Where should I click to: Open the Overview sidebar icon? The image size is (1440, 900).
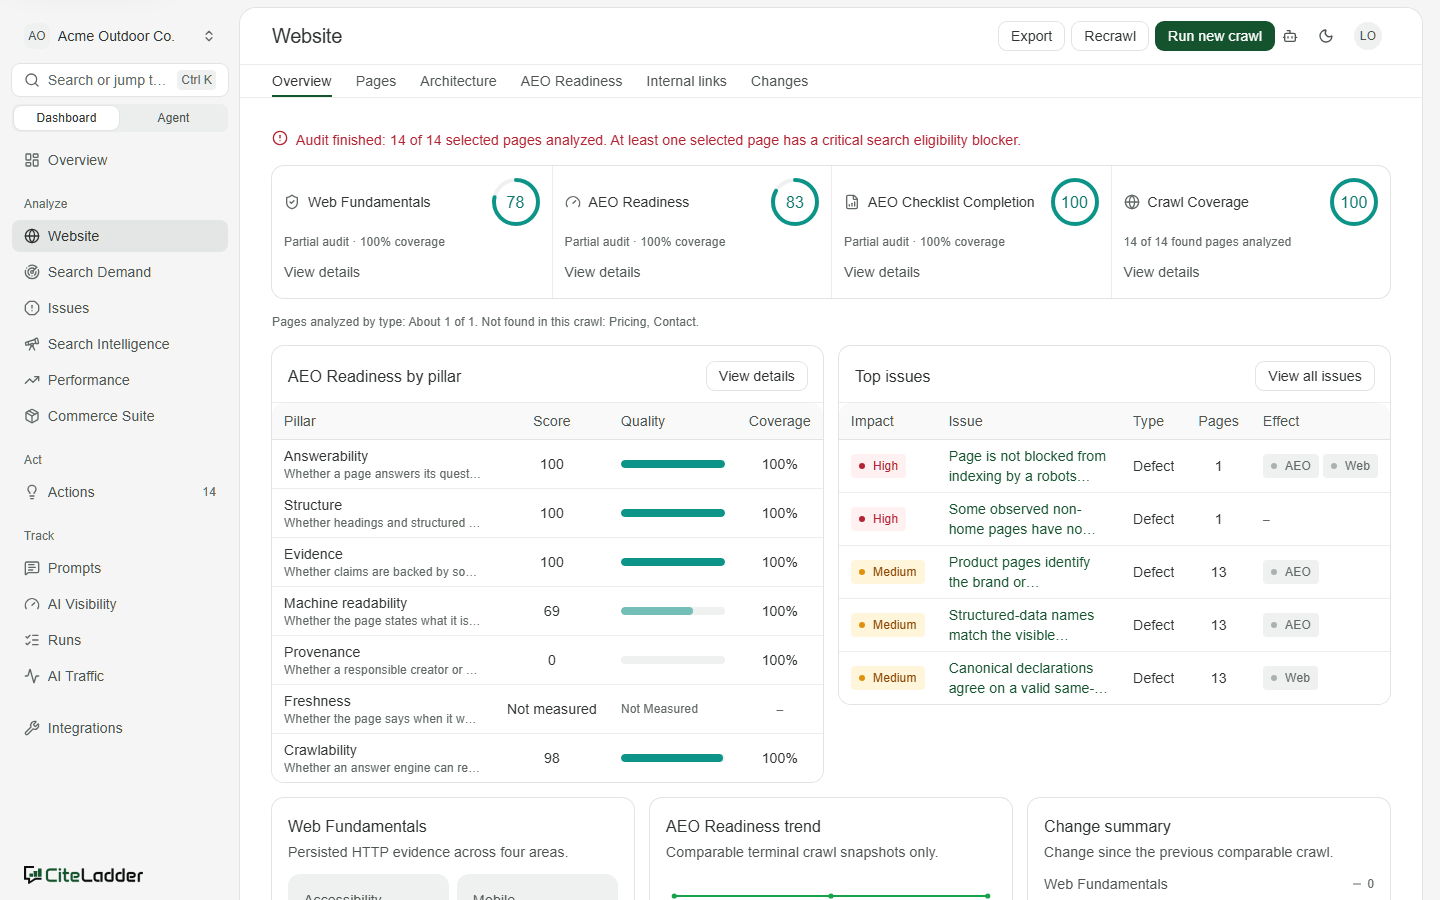32,160
